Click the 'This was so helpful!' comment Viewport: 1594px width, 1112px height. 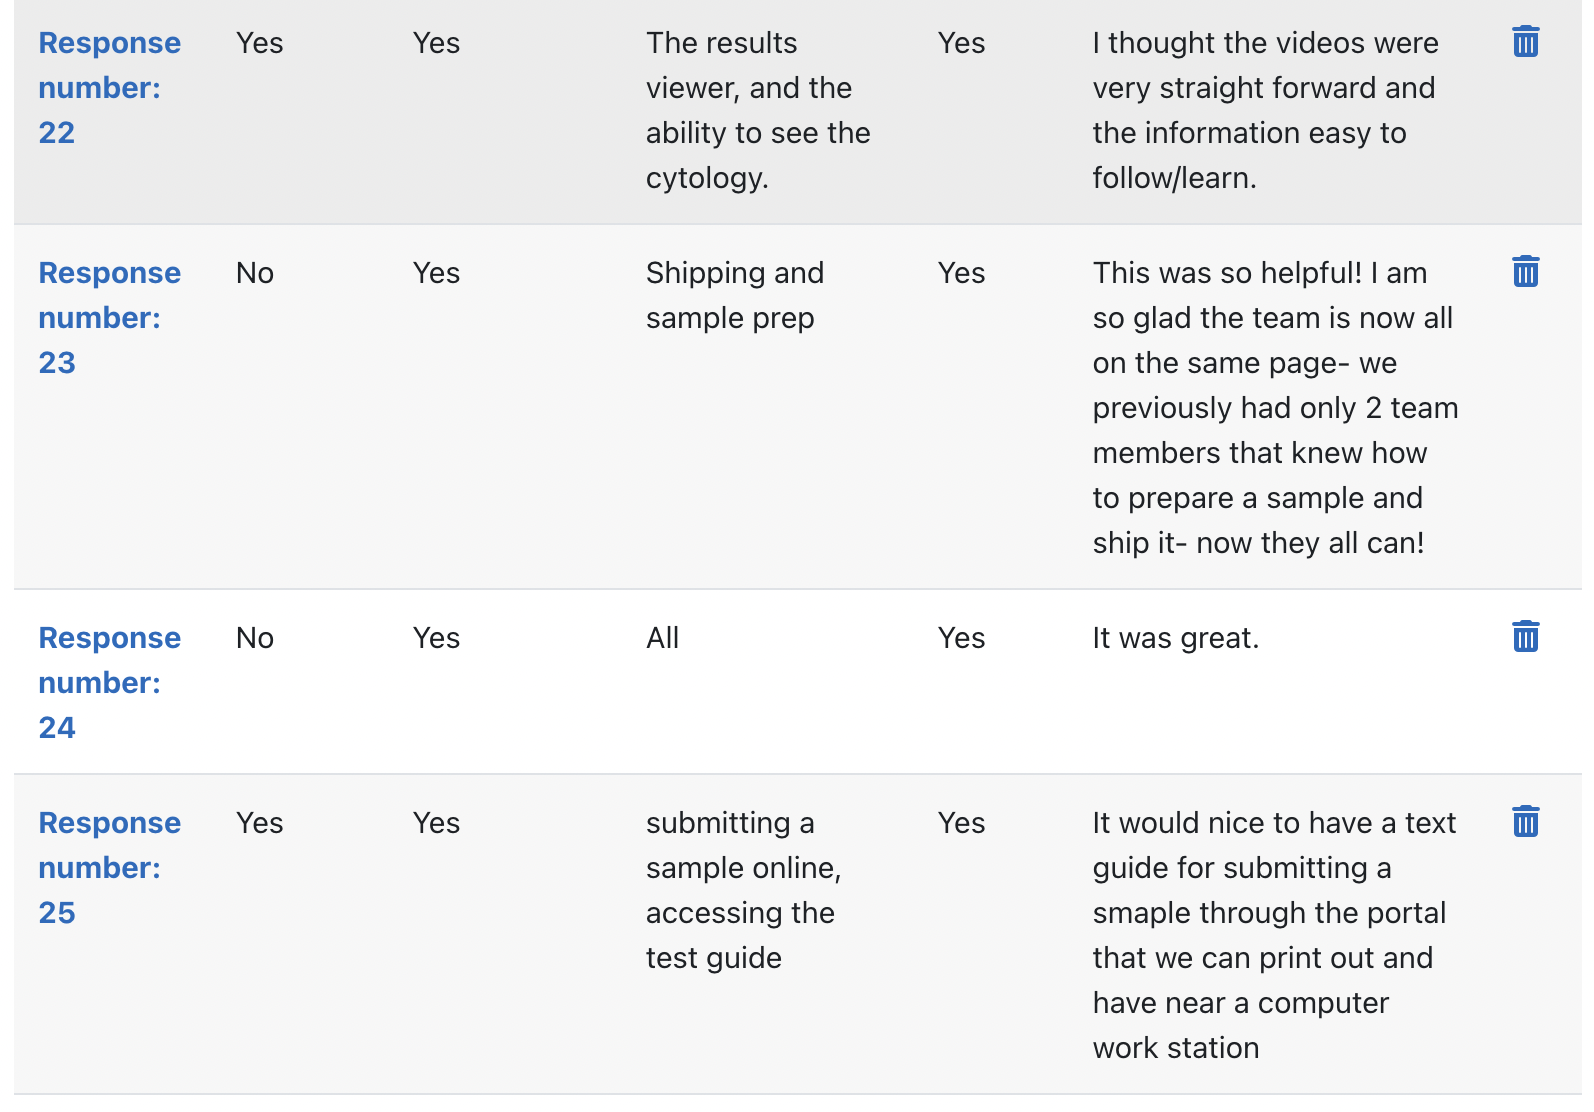pos(1275,408)
